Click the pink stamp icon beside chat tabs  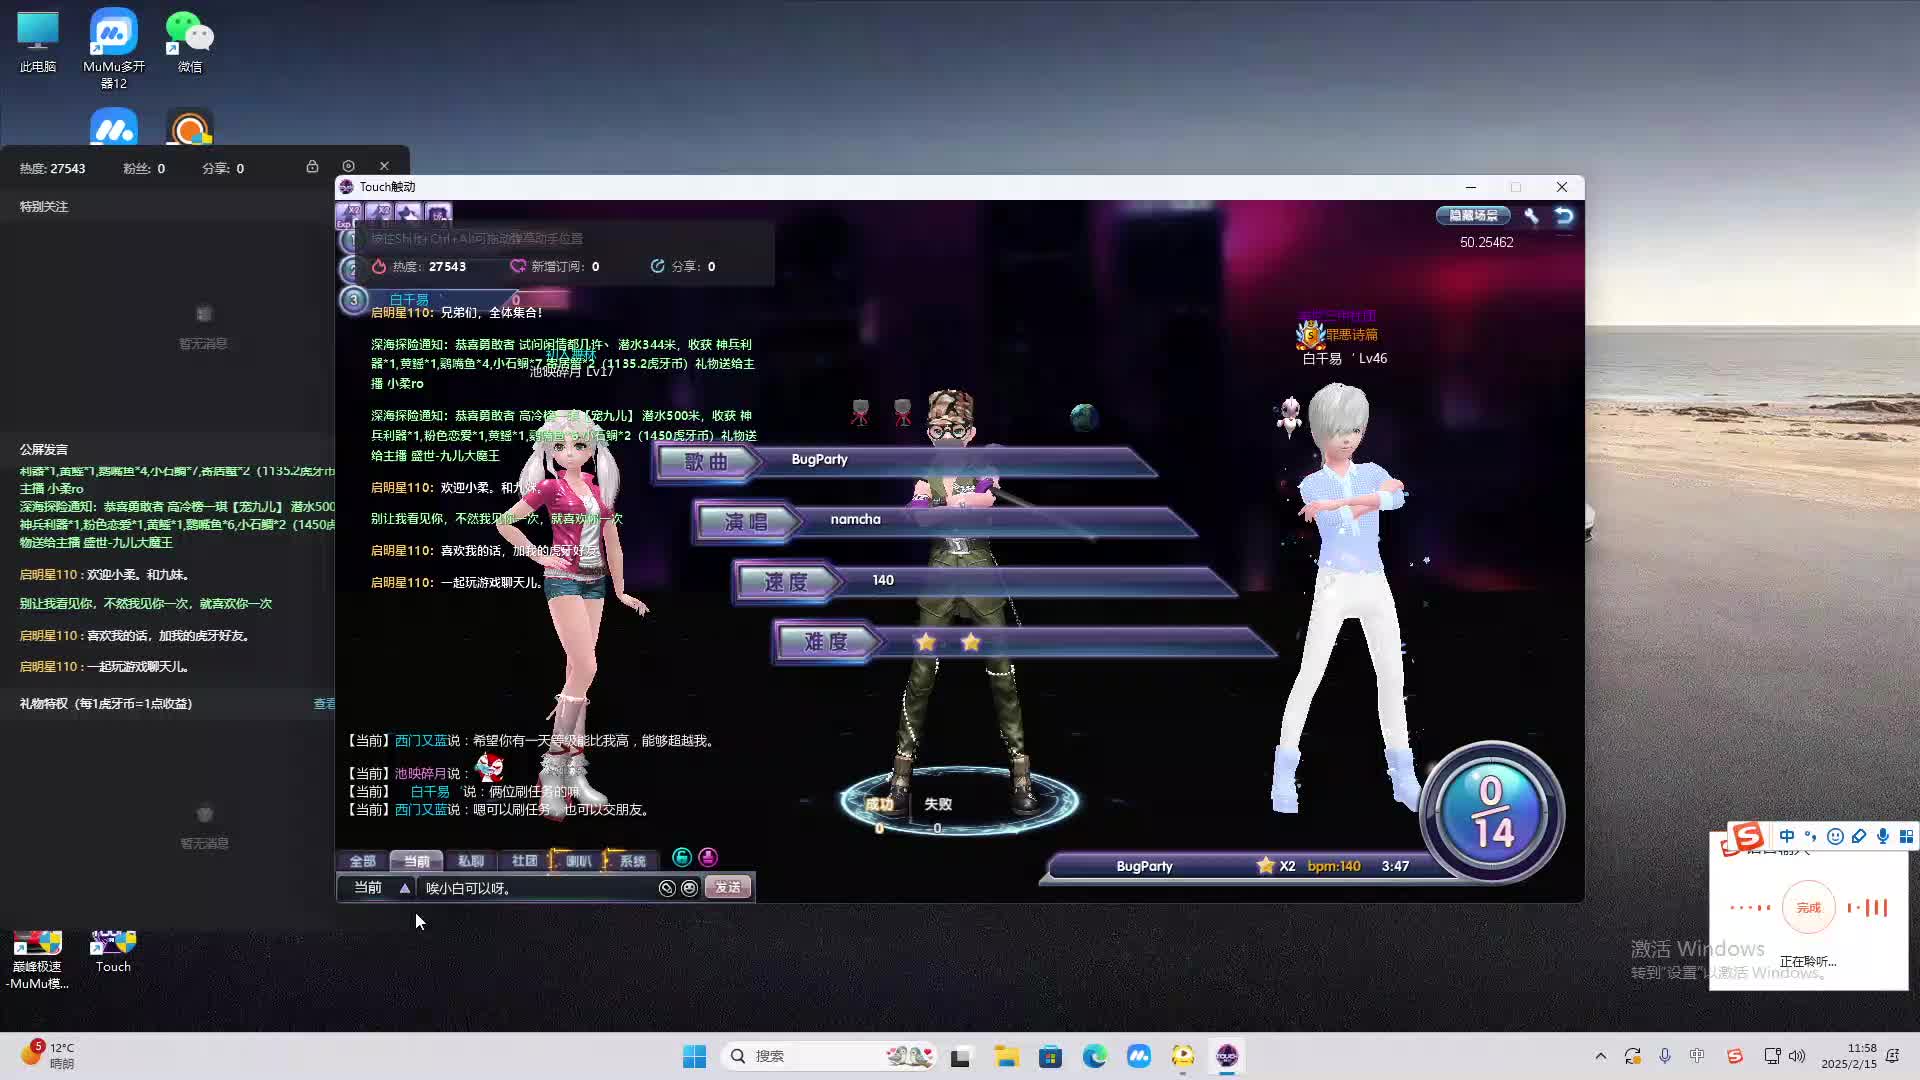click(708, 858)
